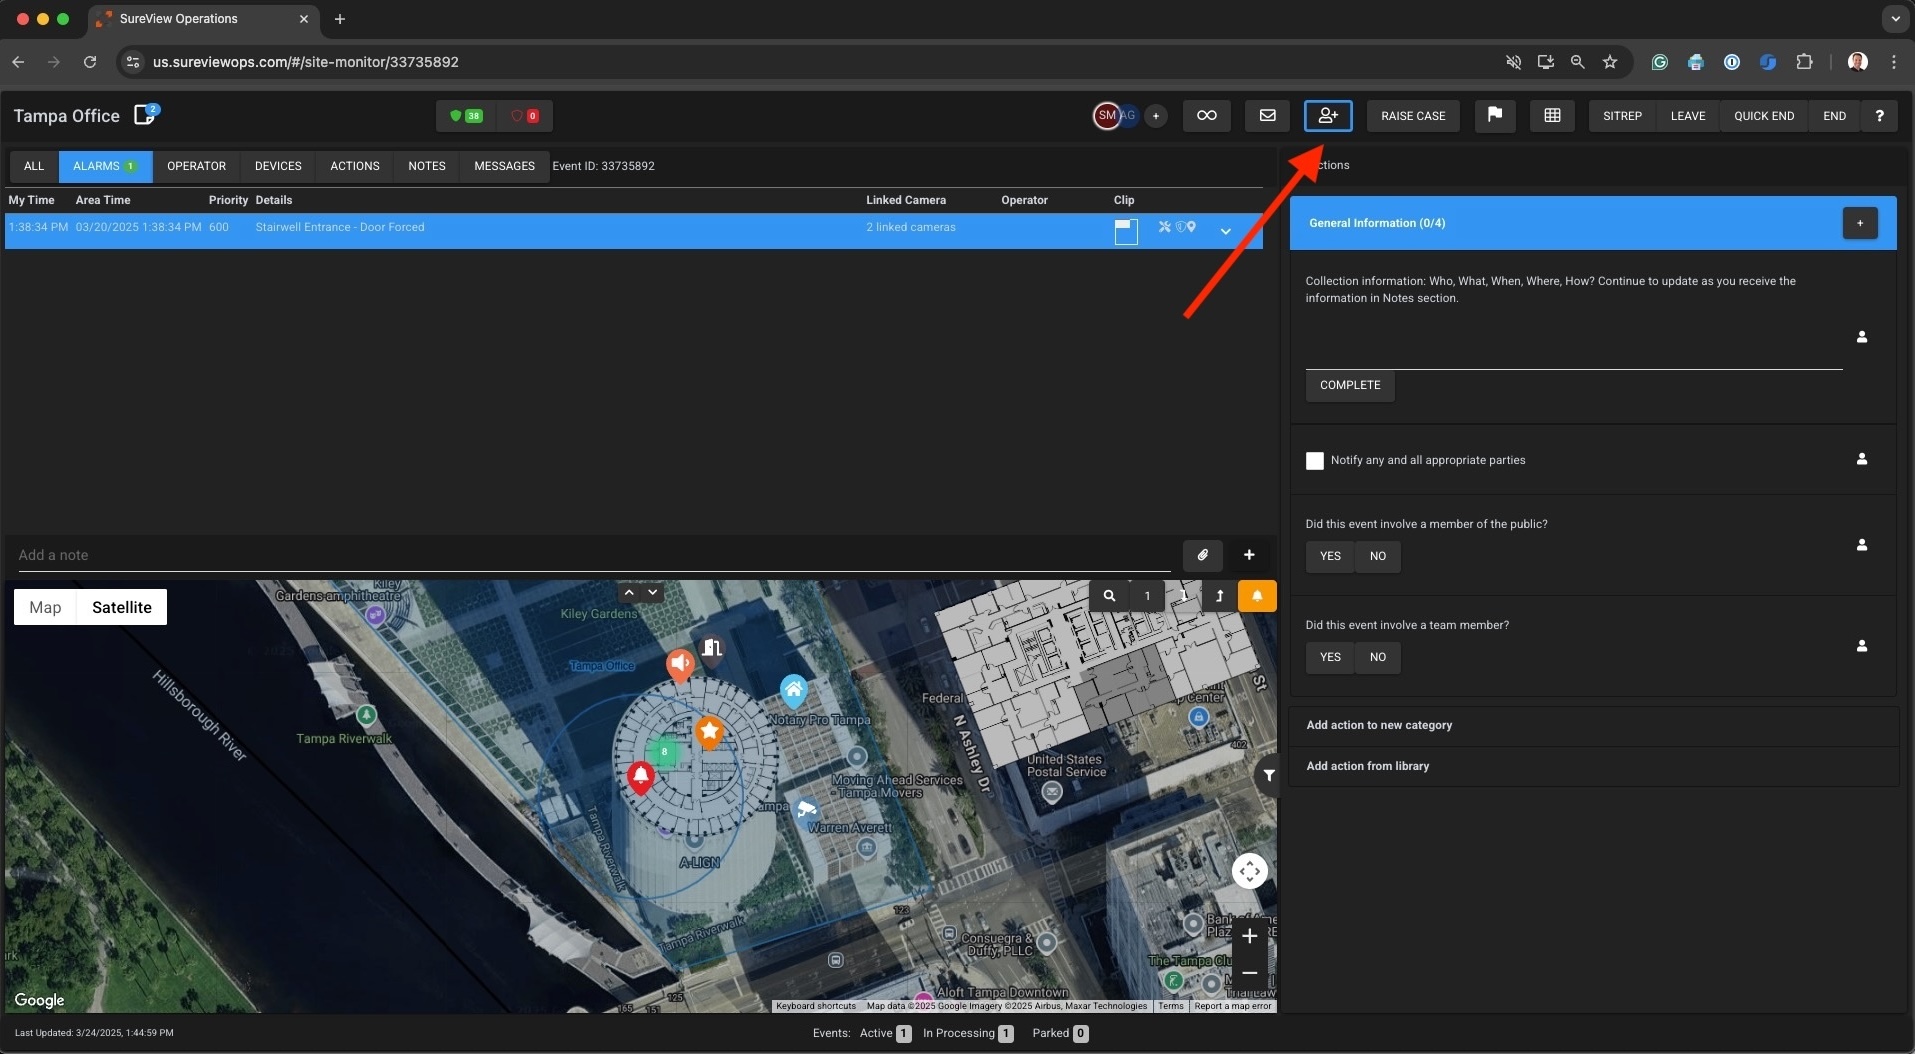Open the alarm clip thumbnail
Screen dimensions: 1915x1054
(1126, 231)
